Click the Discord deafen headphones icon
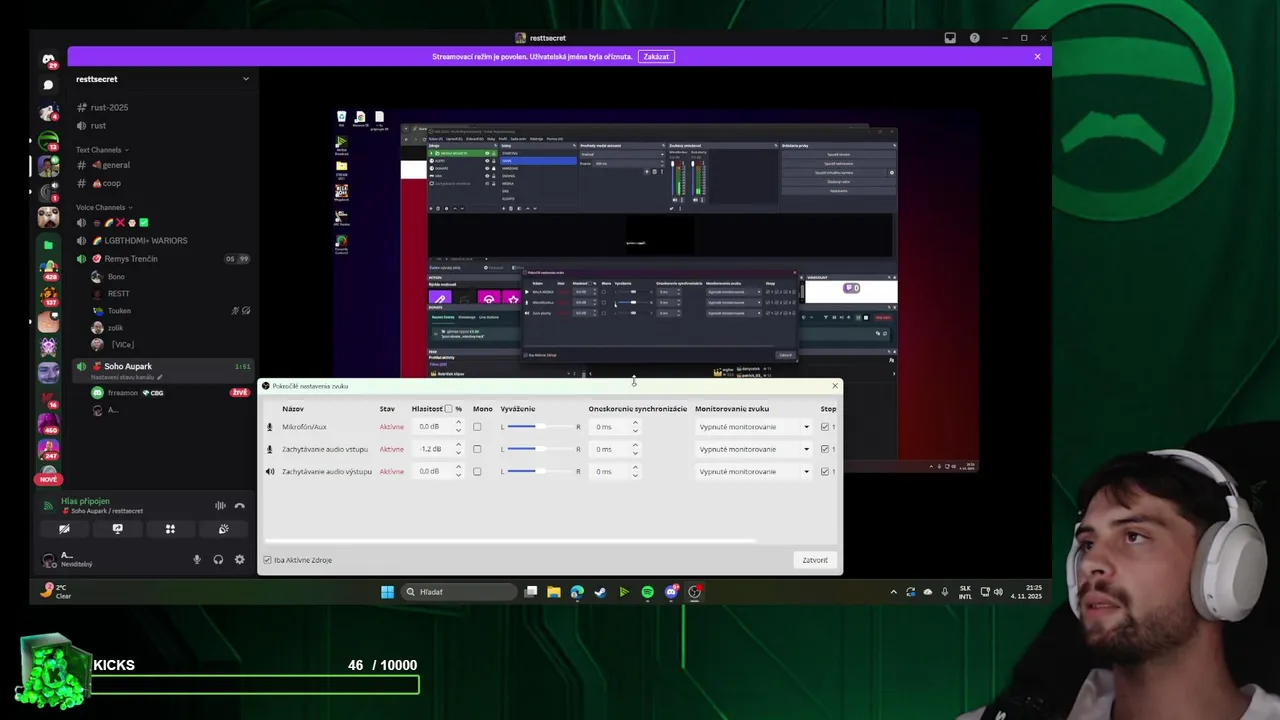 (x=218, y=559)
